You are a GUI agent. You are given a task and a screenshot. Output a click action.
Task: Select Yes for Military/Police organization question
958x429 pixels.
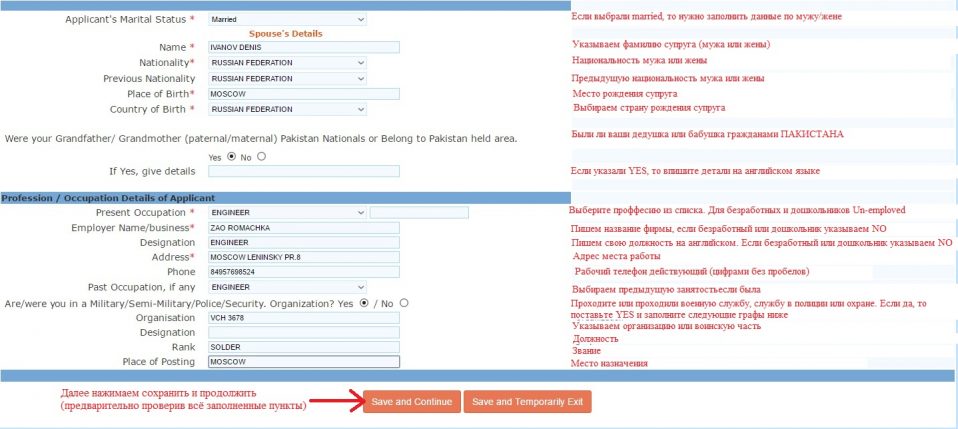click(364, 303)
